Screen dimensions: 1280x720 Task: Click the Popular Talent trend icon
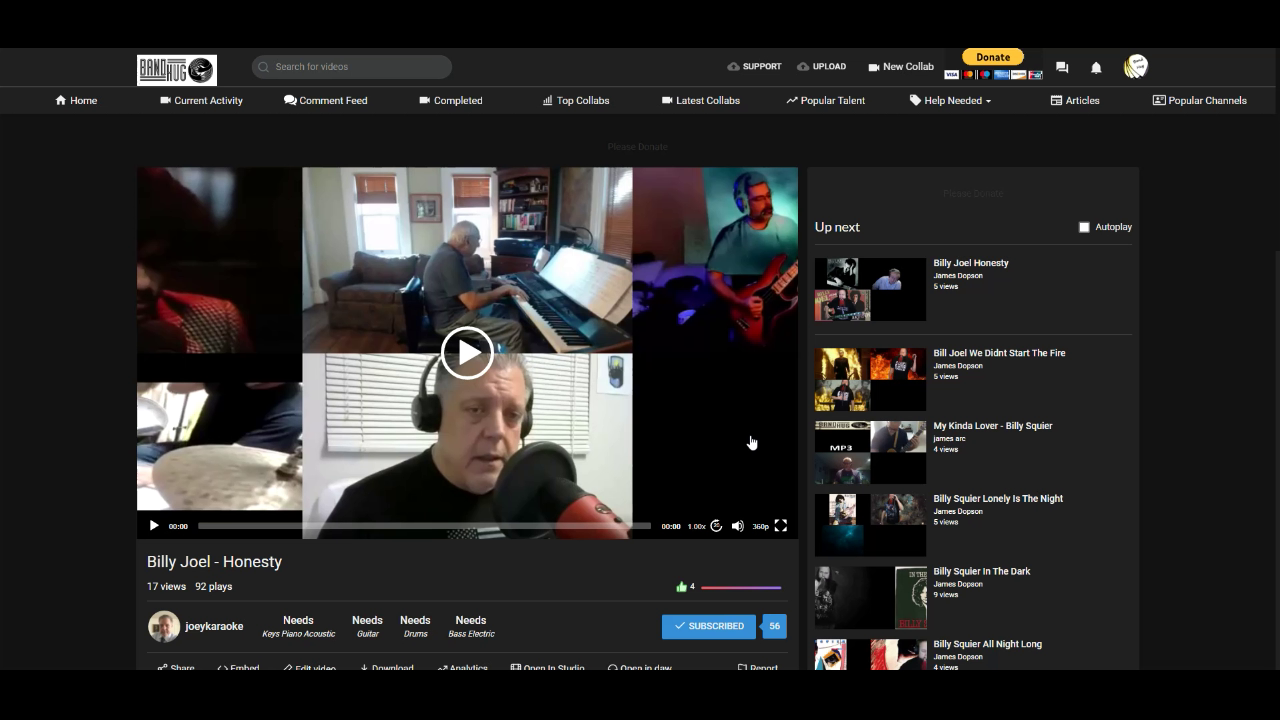[x=792, y=100]
